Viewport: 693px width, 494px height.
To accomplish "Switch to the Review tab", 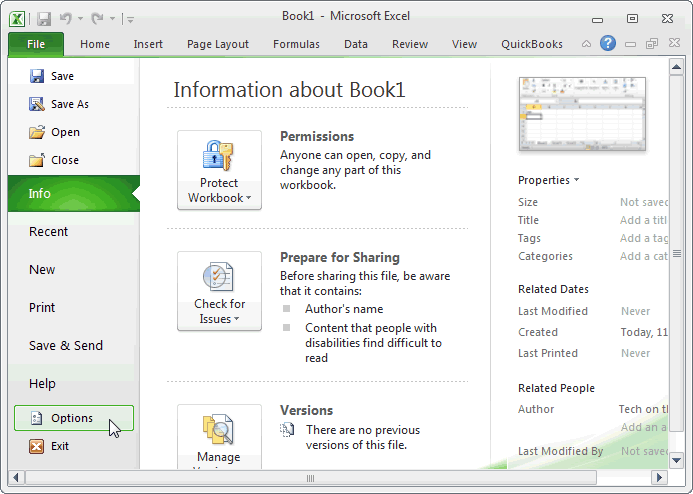I will tap(410, 44).
